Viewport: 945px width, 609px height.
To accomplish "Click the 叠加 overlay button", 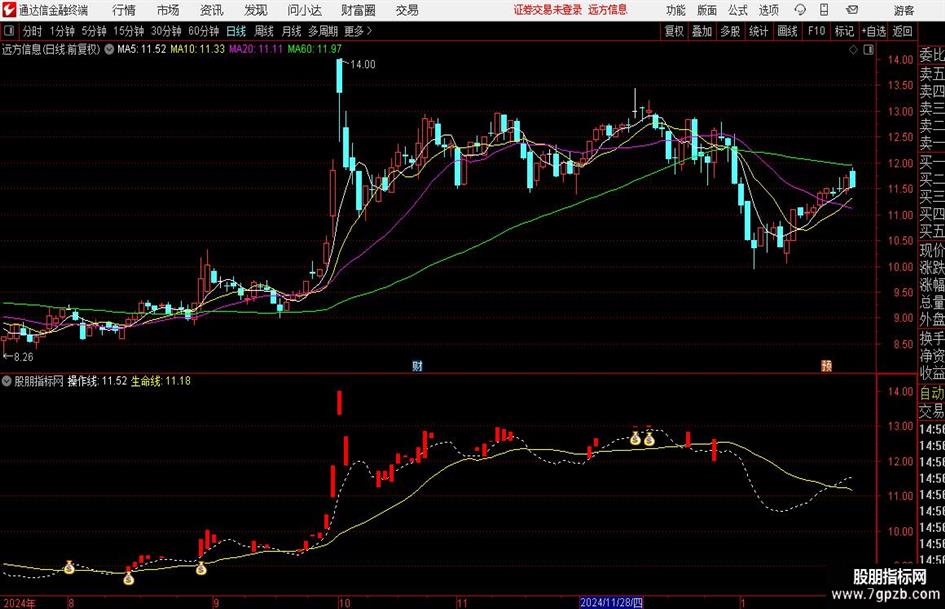I will coord(702,31).
